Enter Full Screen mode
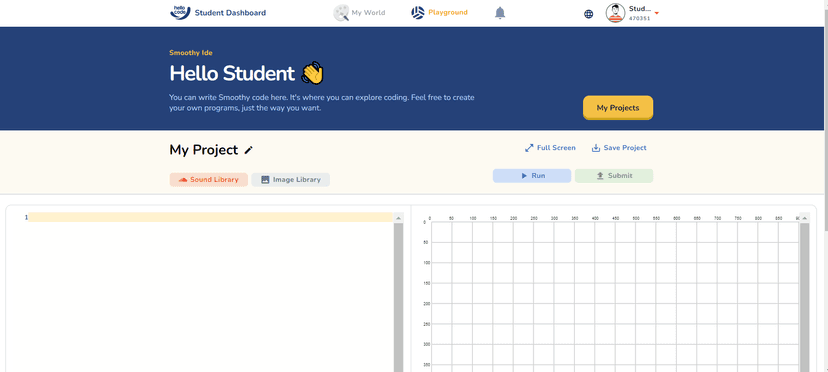The height and width of the screenshot is (372, 828). [550, 148]
